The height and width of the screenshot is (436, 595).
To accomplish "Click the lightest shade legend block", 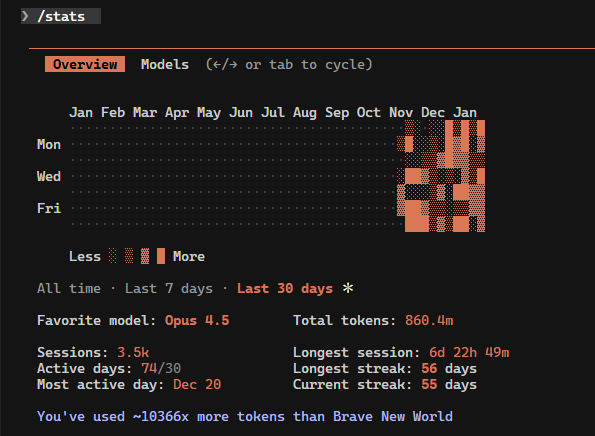I will tap(113, 256).
